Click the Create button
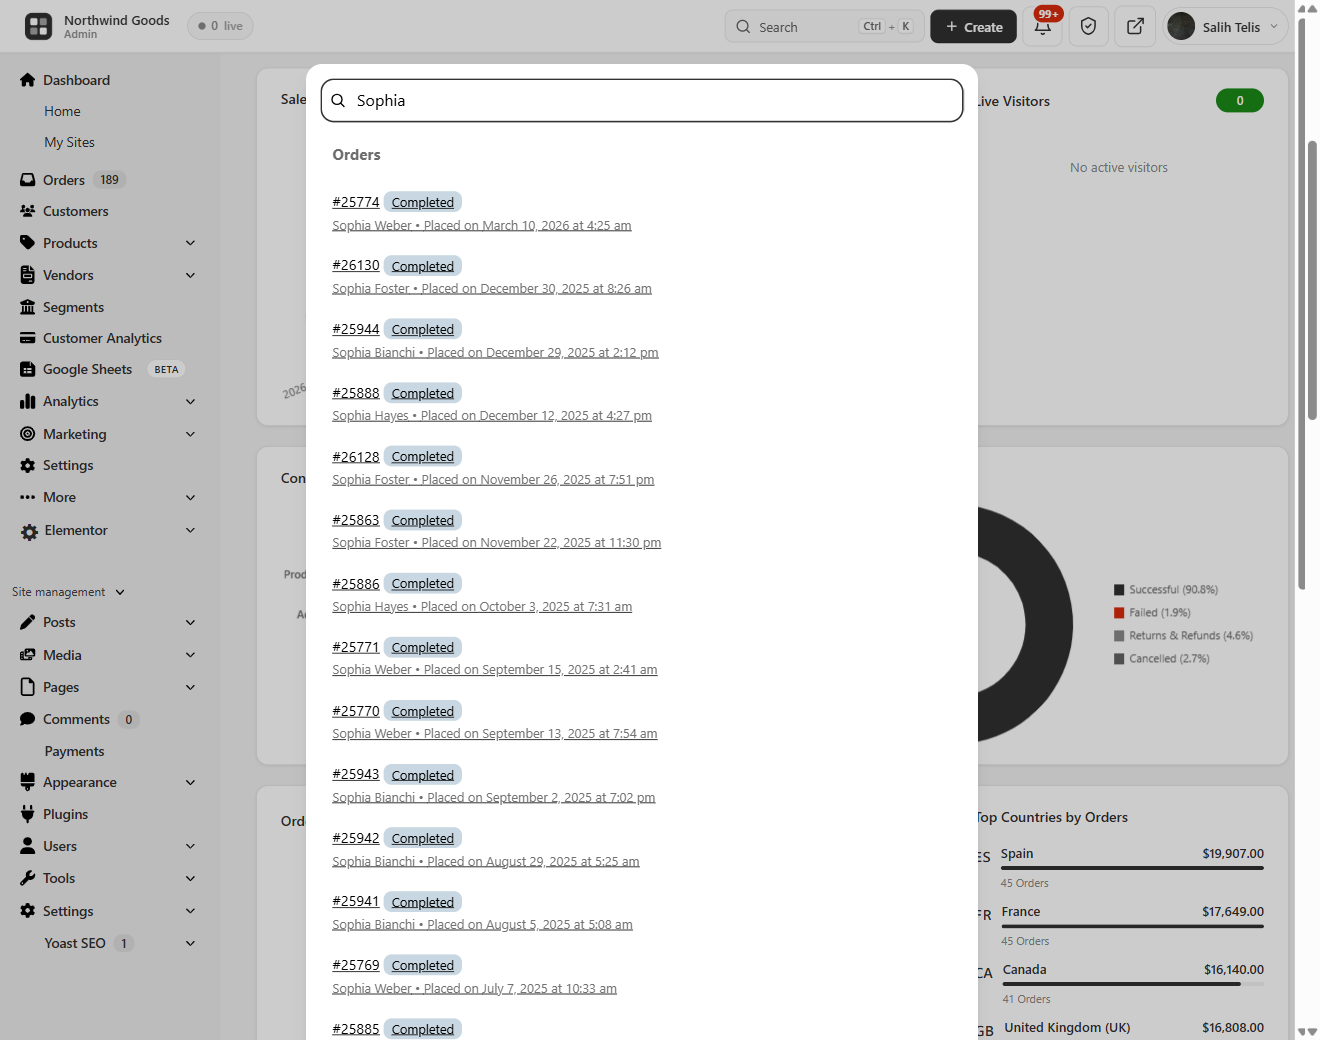Viewport: 1320px width, 1040px height. (973, 27)
